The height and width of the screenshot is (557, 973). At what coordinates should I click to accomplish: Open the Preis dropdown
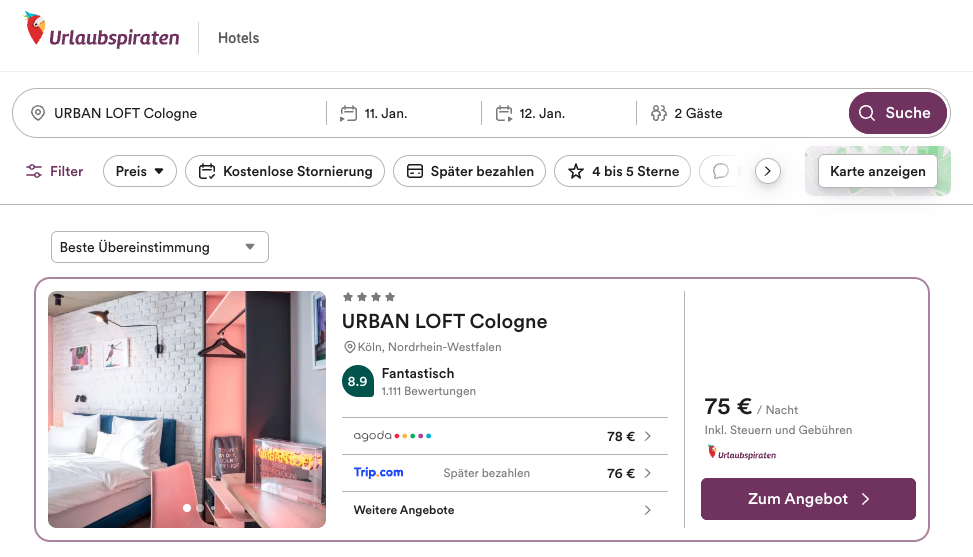click(x=140, y=171)
